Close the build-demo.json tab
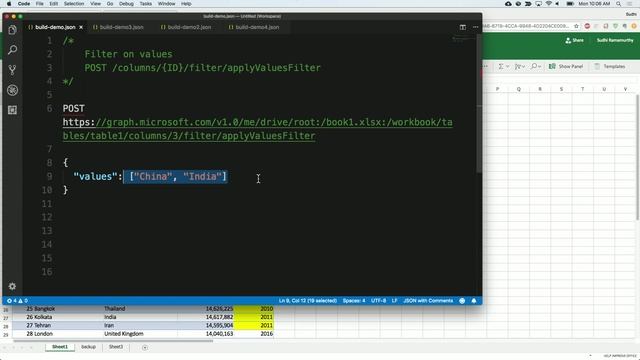The height and width of the screenshot is (360, 640). 81,27
